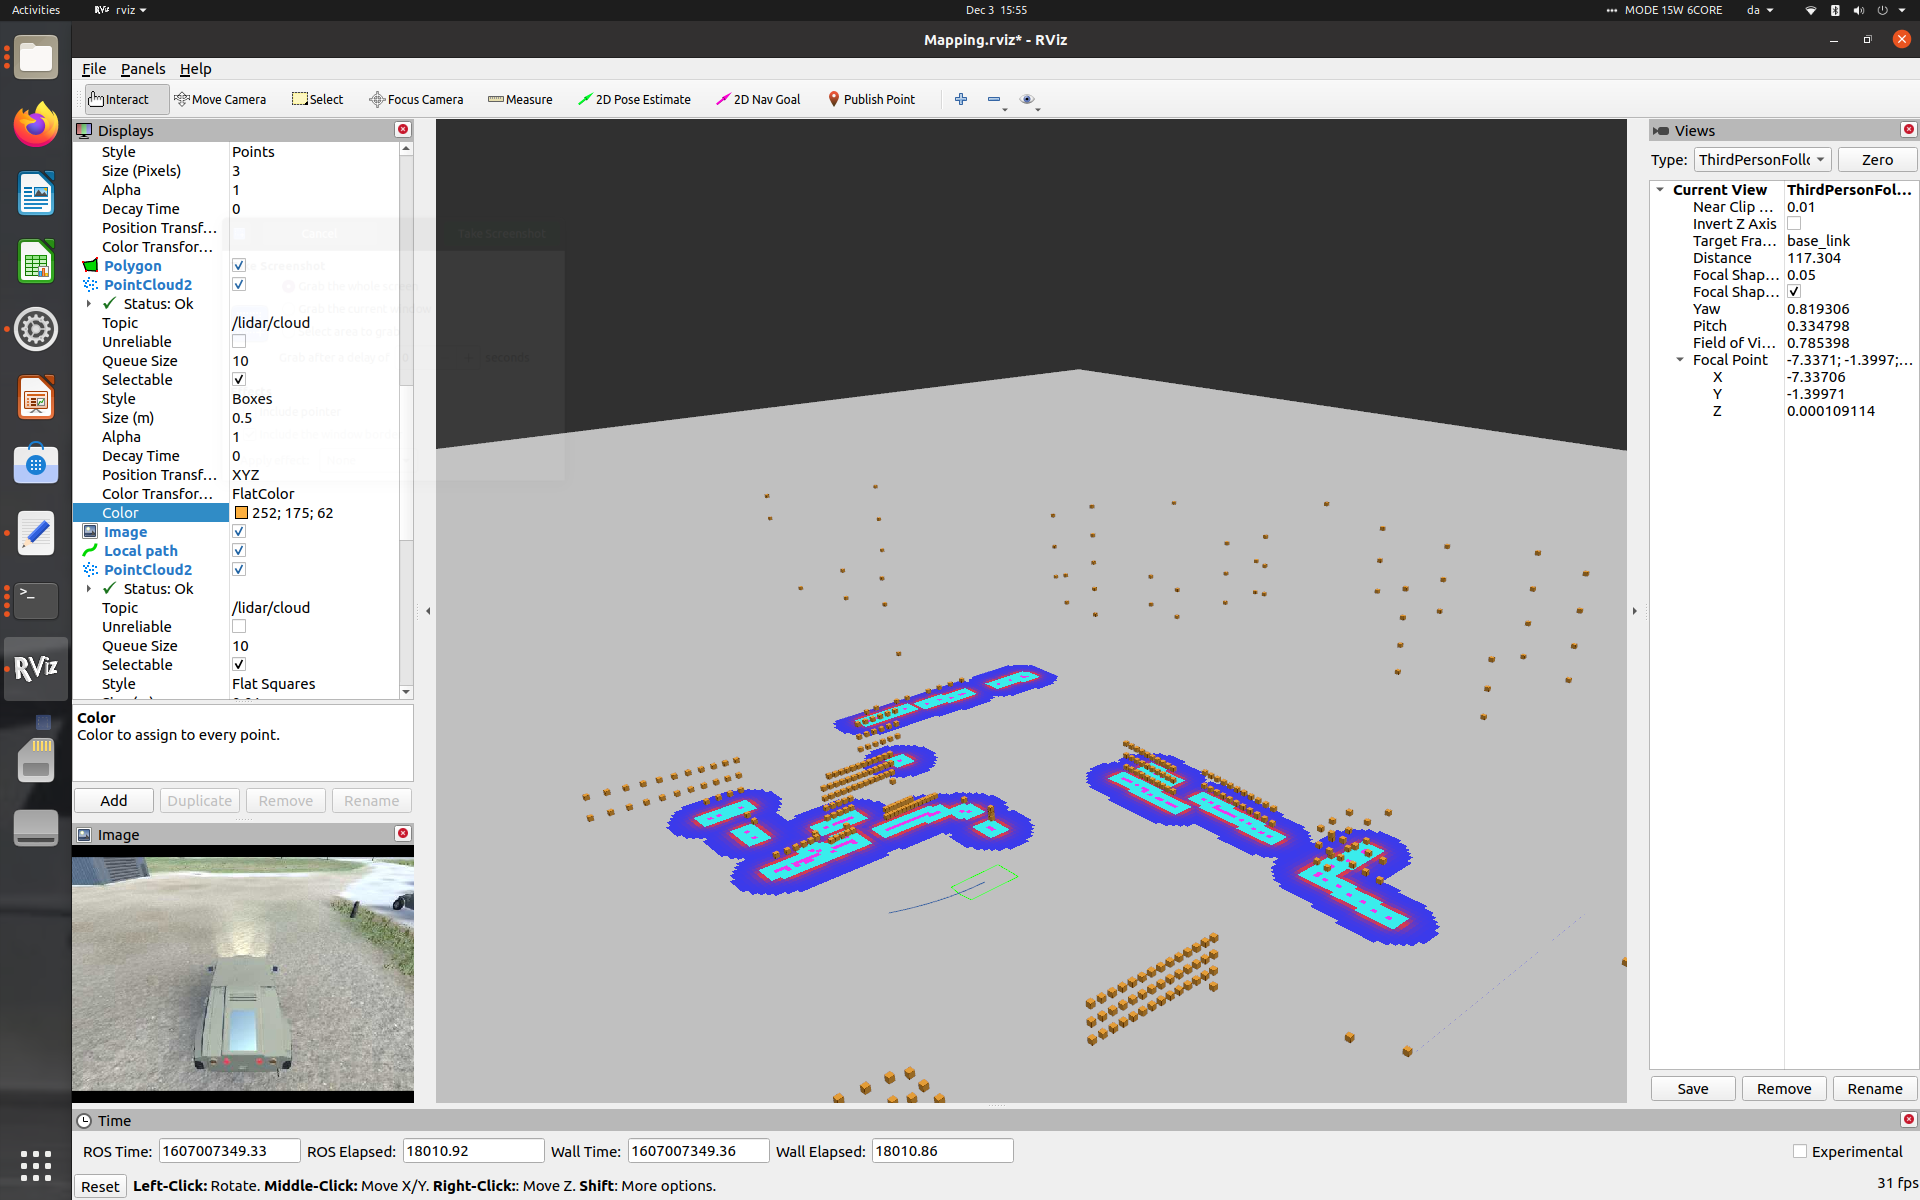The width and height of the screenshot is (1920, 1200).
Task: Collapse the Focal Point entry
Action: click(x=1680, y=360)
